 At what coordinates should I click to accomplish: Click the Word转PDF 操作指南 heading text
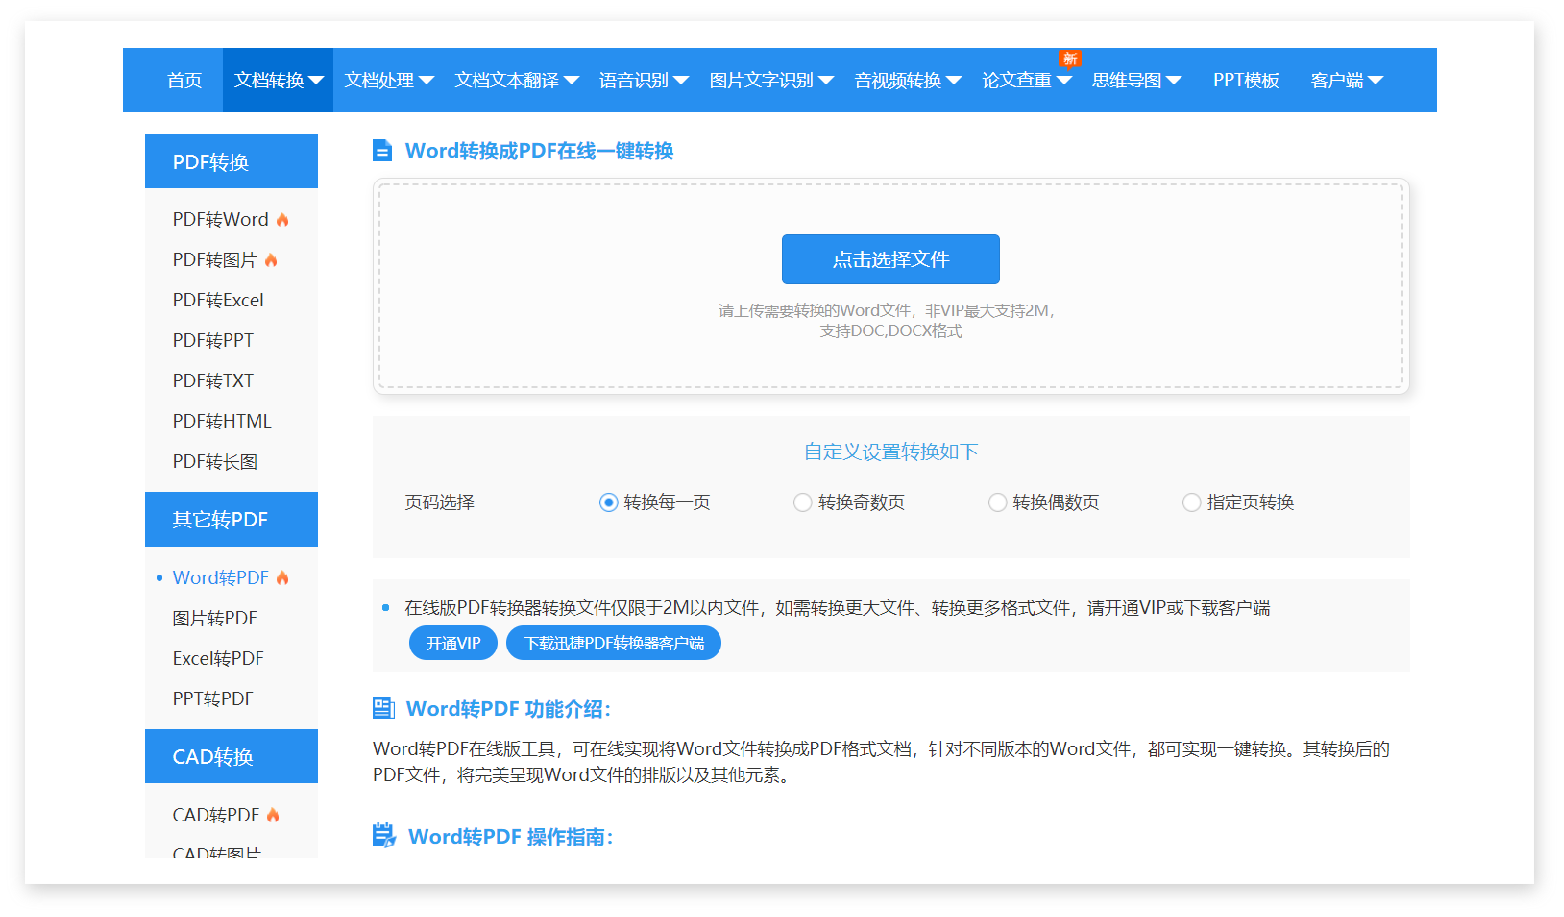coord(511,836)
